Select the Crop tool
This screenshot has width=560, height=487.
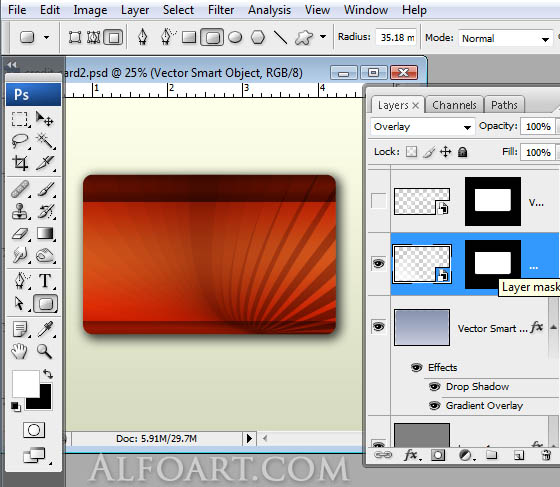(20, 162)
